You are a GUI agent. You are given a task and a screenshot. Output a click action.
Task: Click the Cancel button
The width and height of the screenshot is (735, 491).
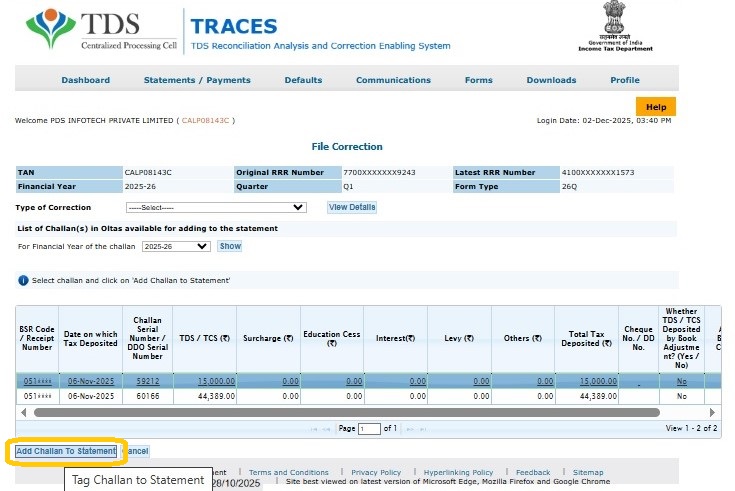pyautogui.click(x=136, y=451)
